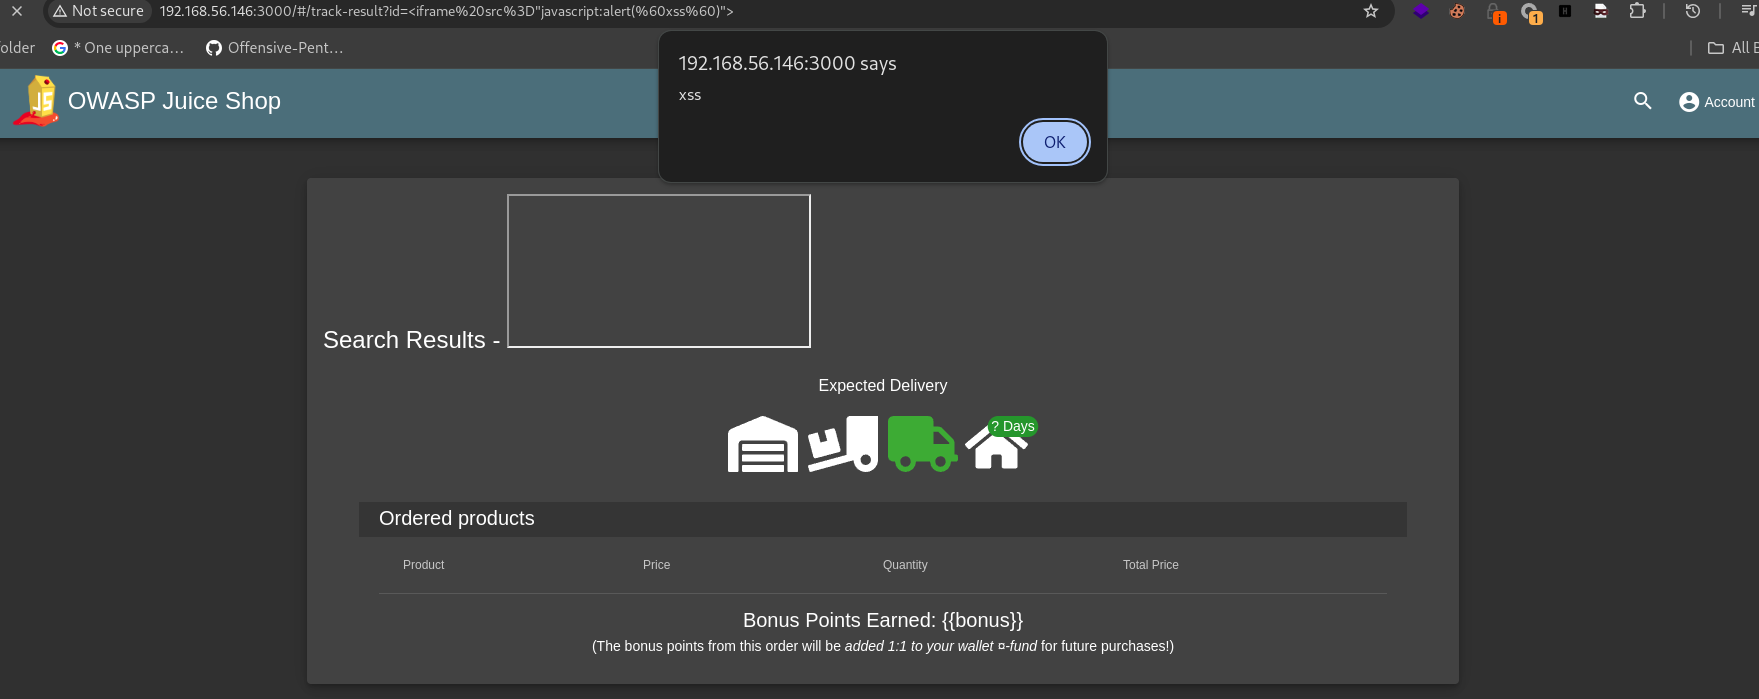This screenshot has height=699, width=1759.
Task: Click the Total Price column header
Action: pos(1151,565)
